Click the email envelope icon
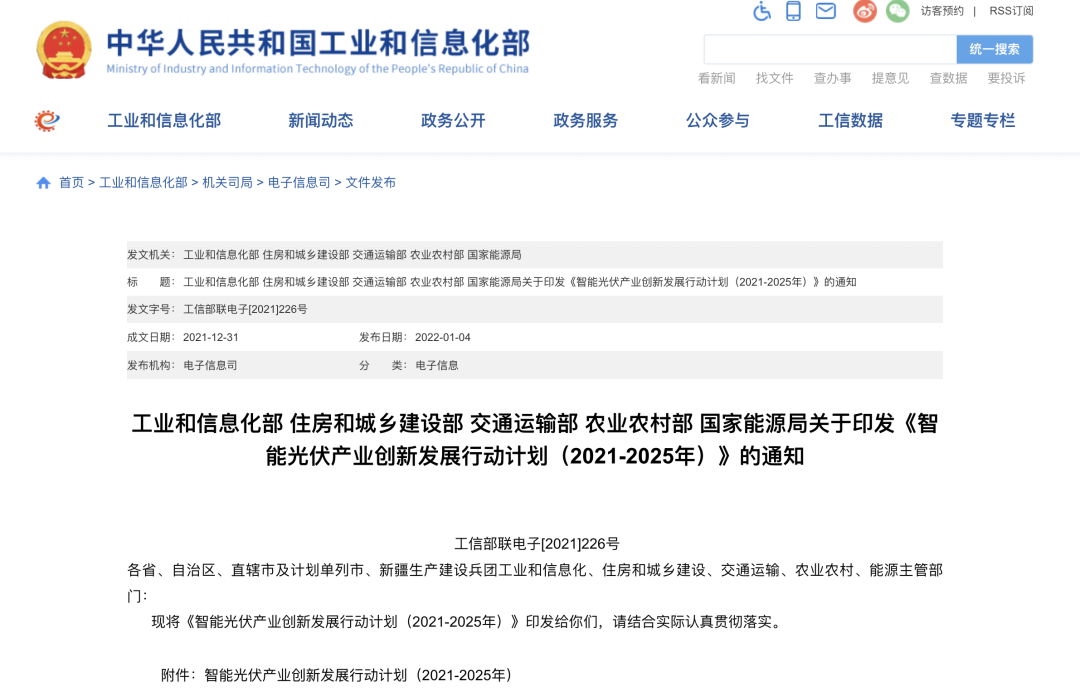This screenshot has height=692, width=1080. 826,13
